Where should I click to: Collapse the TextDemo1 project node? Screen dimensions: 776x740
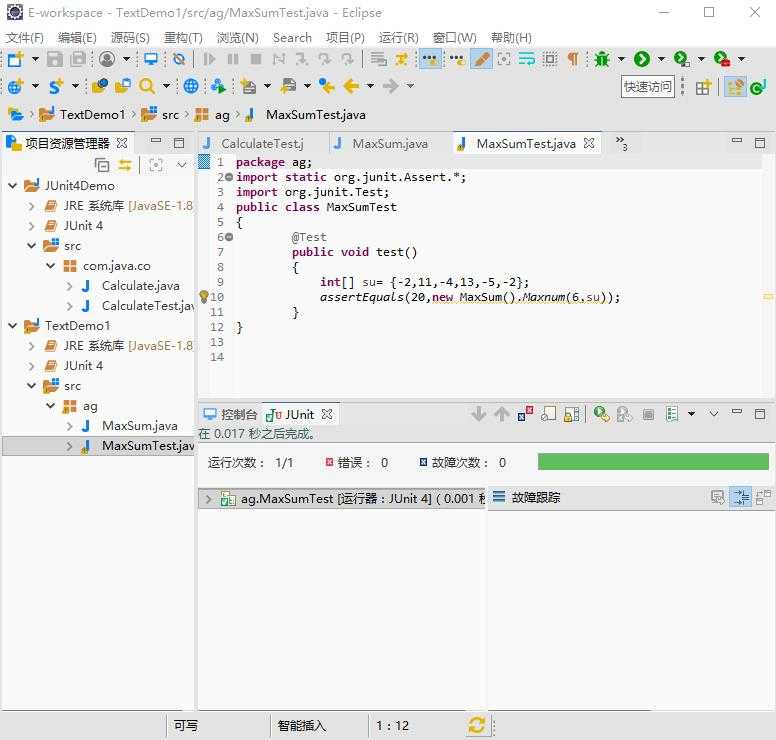[x=13, y=326]
